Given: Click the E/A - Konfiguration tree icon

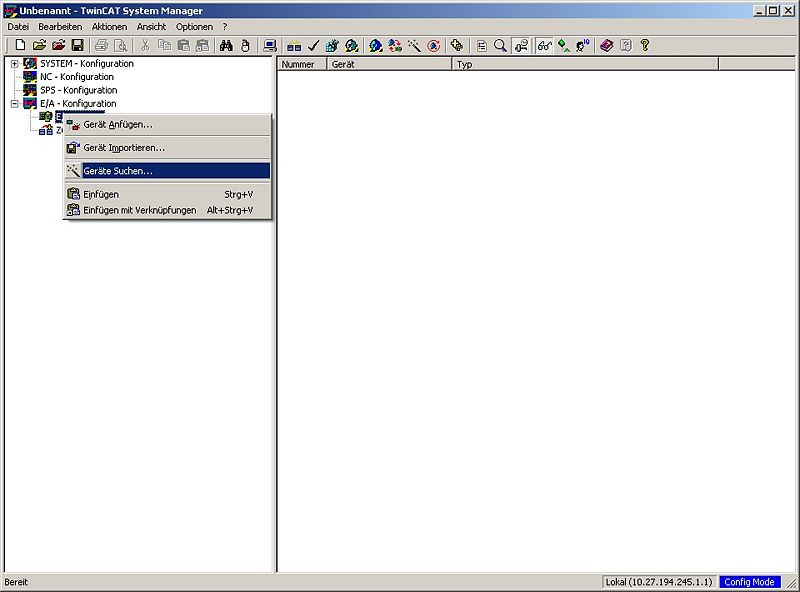Looking at the screenshot, I should (x=30, y=104).
